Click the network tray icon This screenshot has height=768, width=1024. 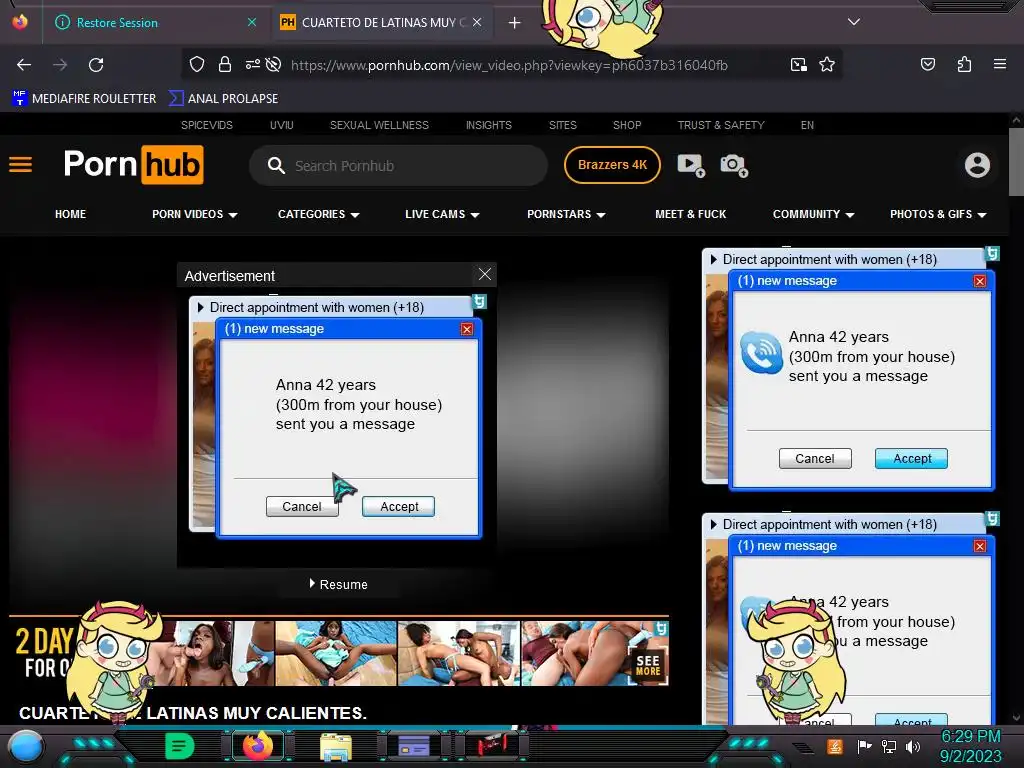(889, 746)
